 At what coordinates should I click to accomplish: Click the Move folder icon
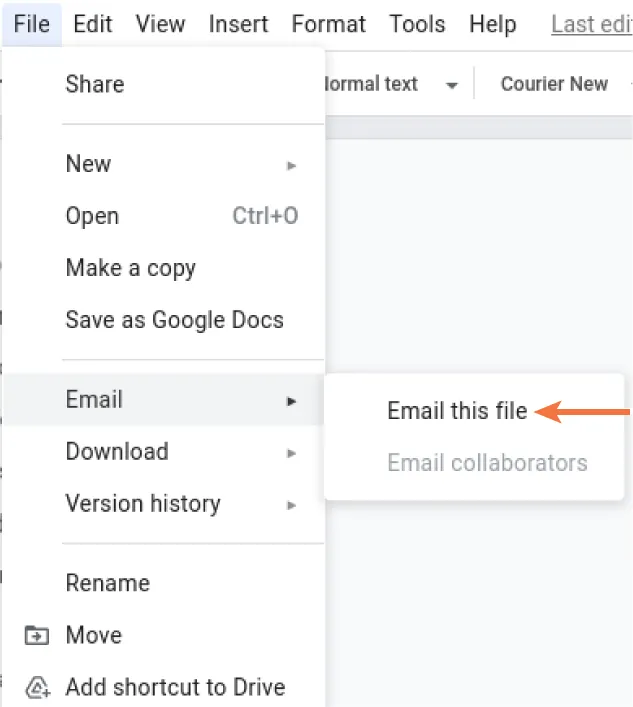coord(36,635)
